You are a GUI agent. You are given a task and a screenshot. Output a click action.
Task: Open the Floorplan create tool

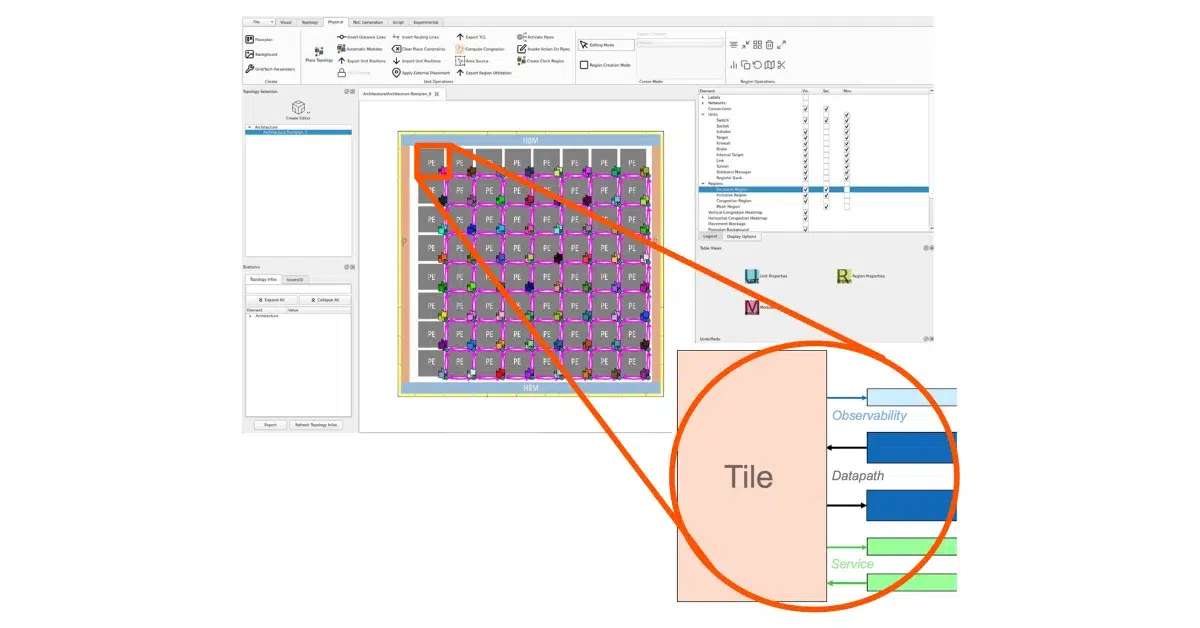[x=259, y=40]
